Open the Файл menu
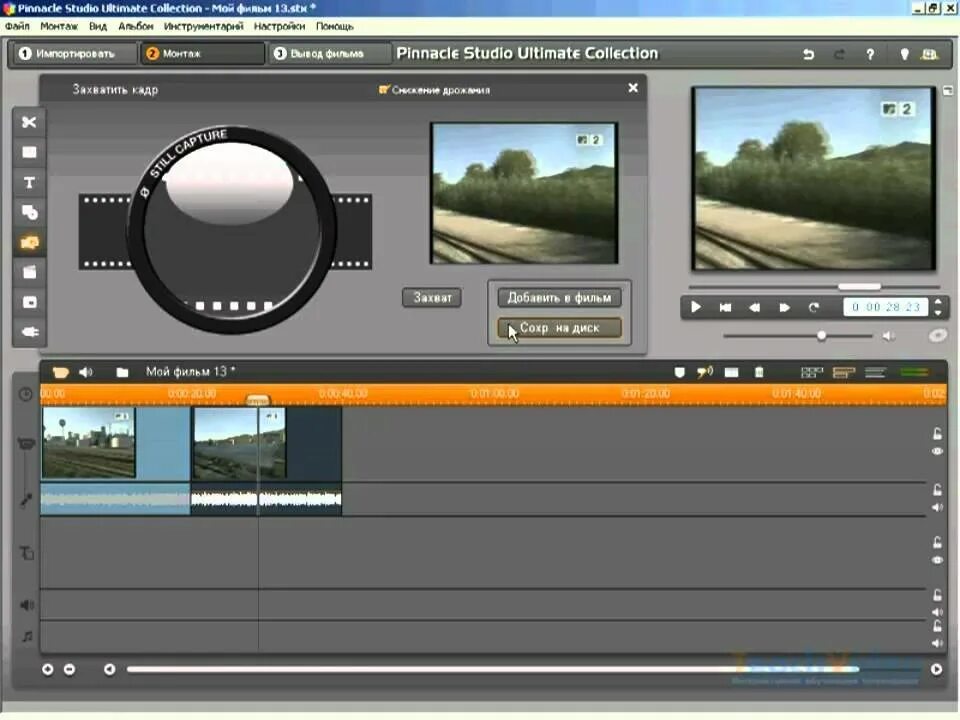The image size is (960, 720). click(x=17, y=26)
